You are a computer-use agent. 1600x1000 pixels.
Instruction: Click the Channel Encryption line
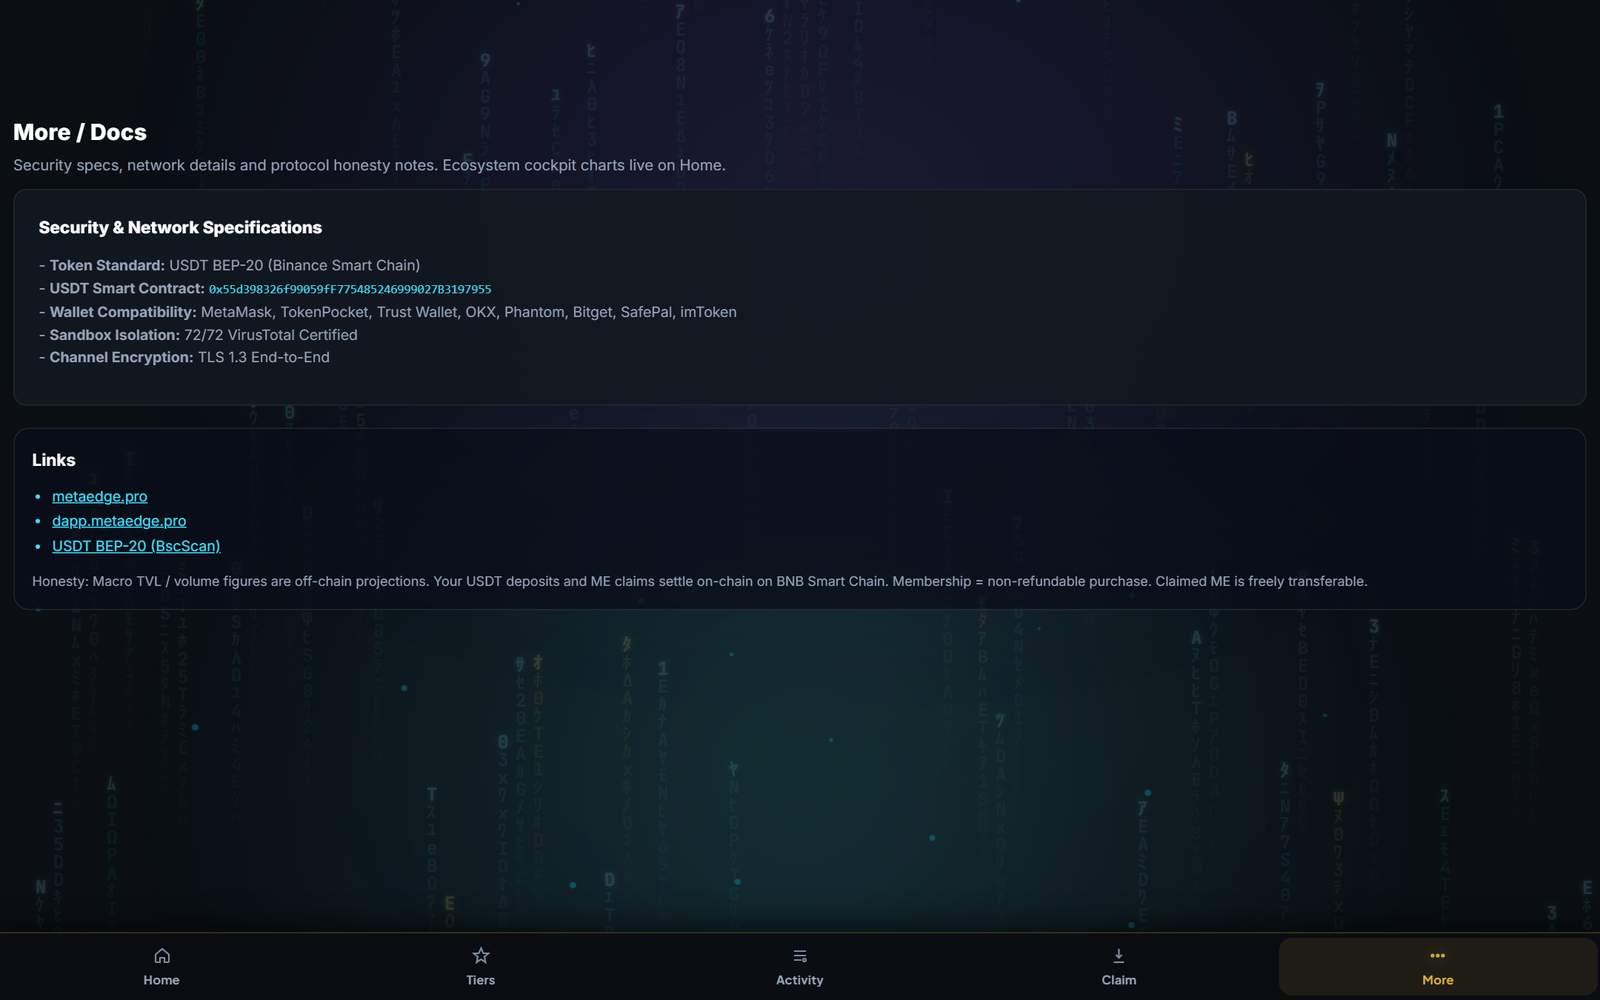pyautogui.click(x=184, y=357)
